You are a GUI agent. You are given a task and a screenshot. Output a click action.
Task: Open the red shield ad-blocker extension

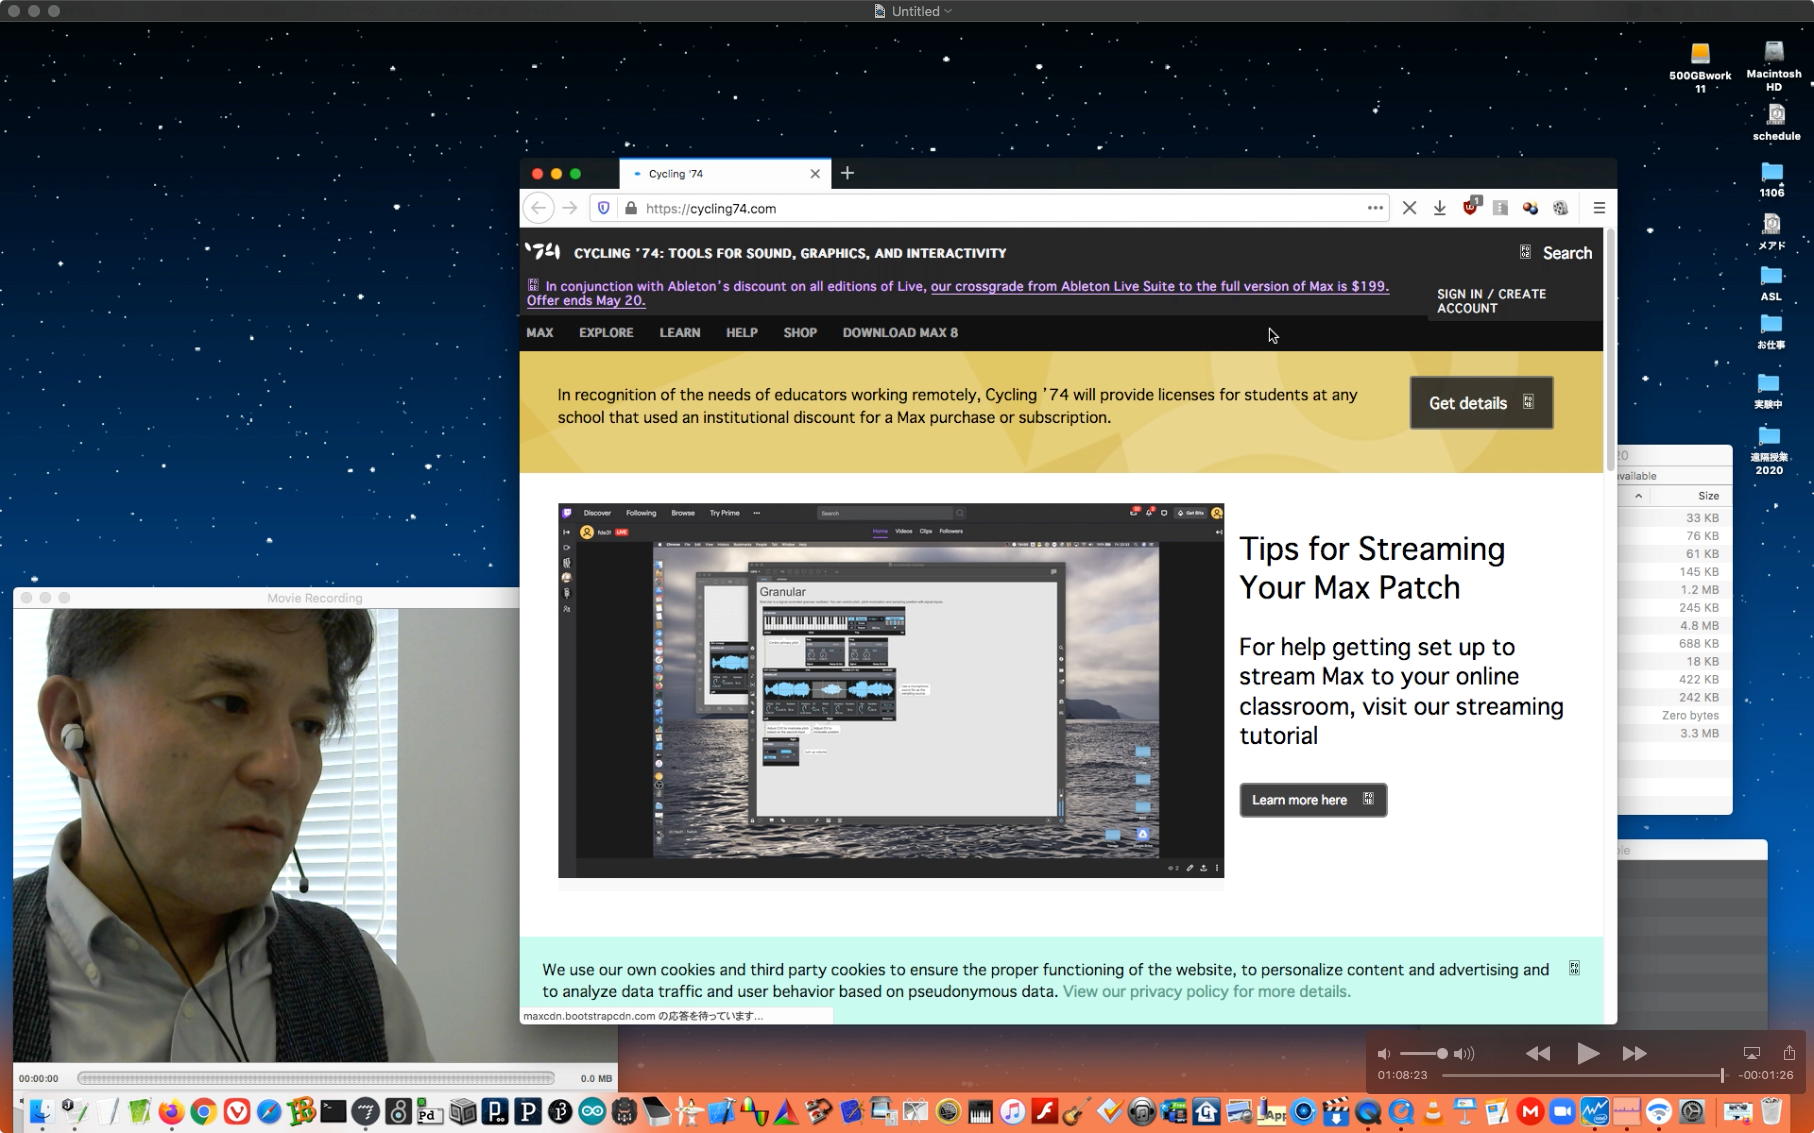click(x=1470, y=207)
